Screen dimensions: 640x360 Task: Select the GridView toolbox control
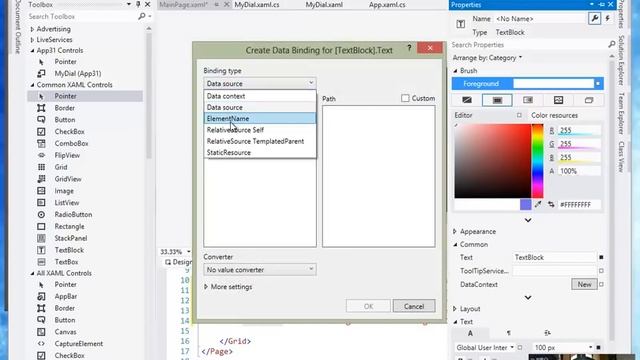coord(68,179)
